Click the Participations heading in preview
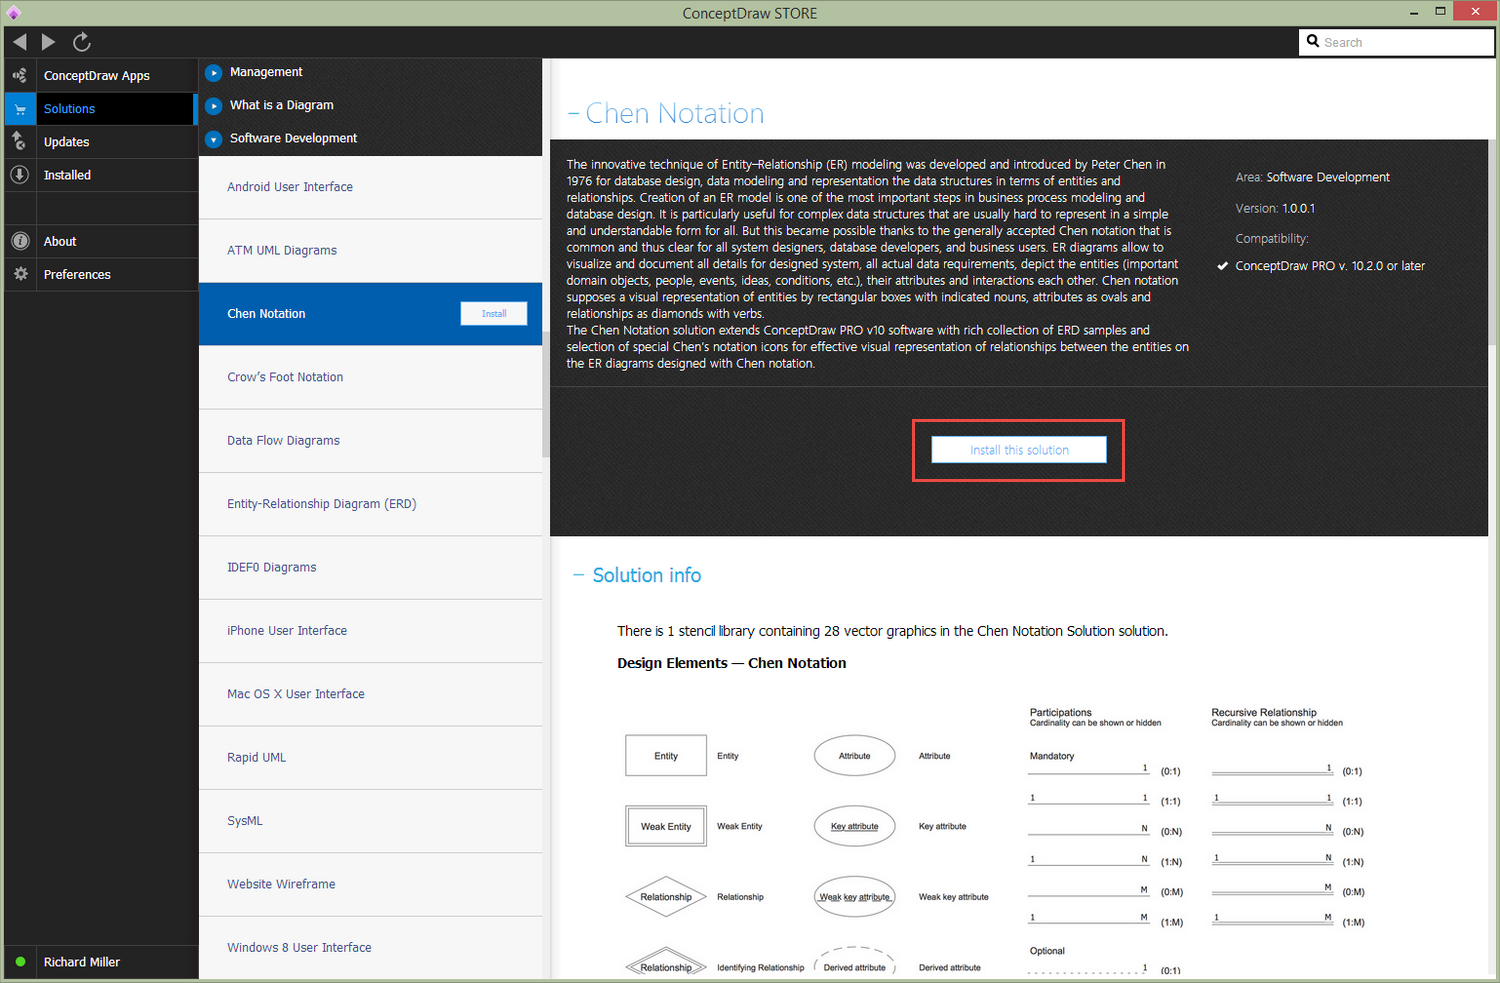 [1061, 713]
